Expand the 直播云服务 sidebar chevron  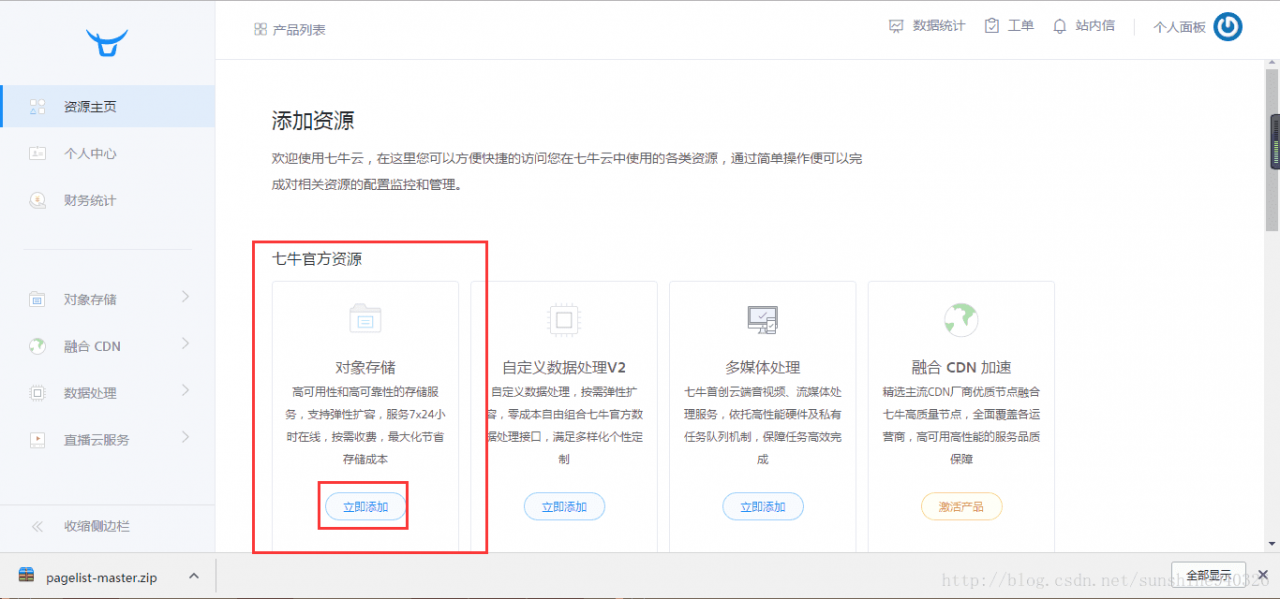point(186,437)
